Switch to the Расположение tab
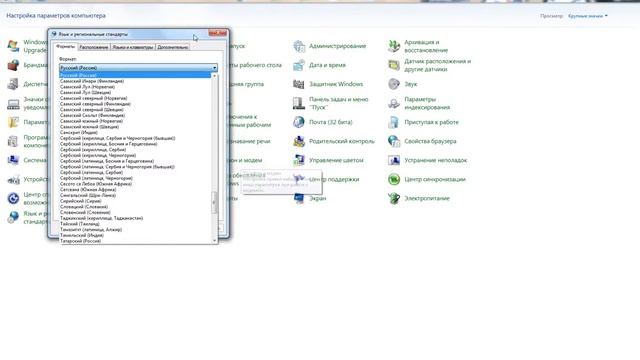This screenshot has width=640, height=360. (x=93, y=47)
